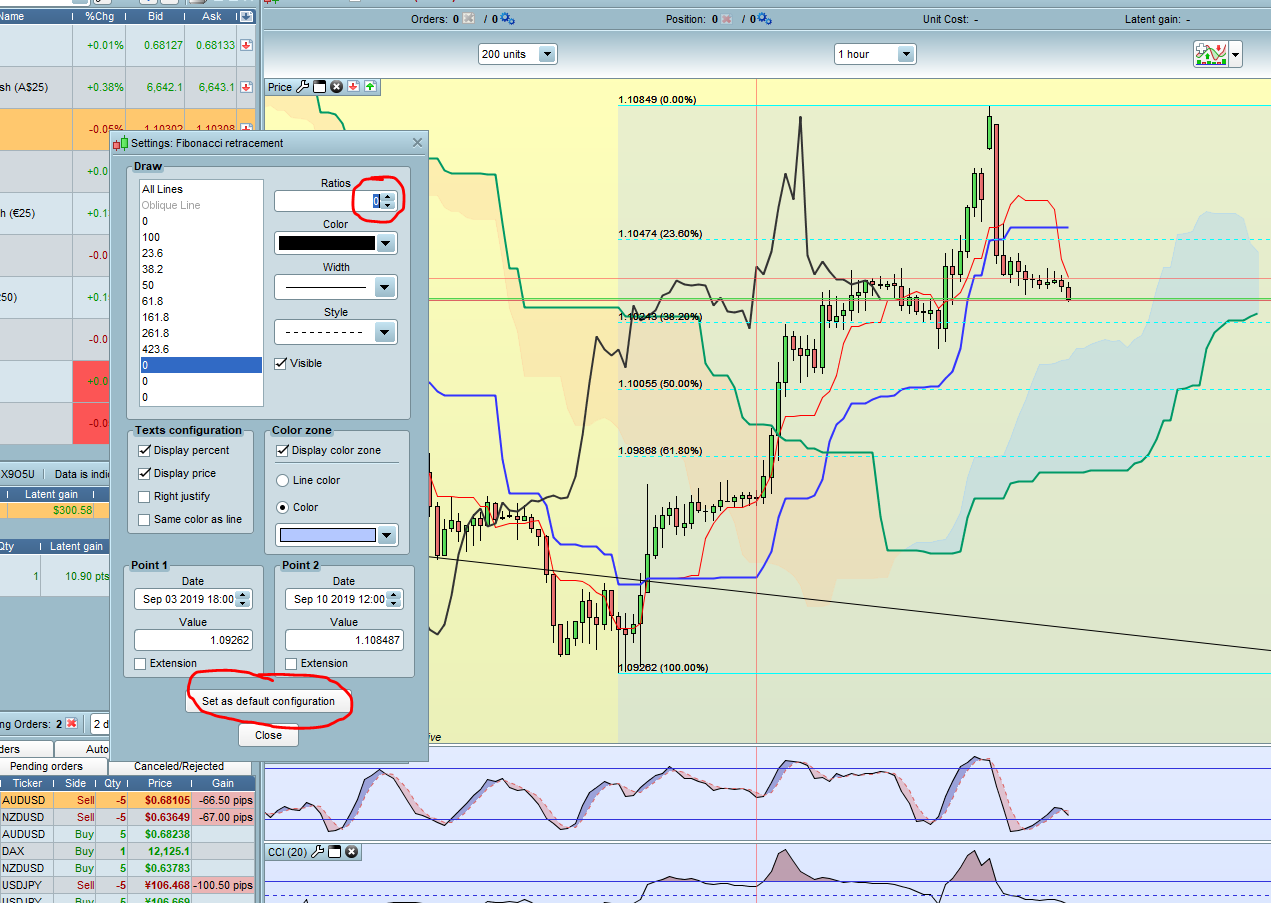Click the Close button in dialog

point(268,735)
